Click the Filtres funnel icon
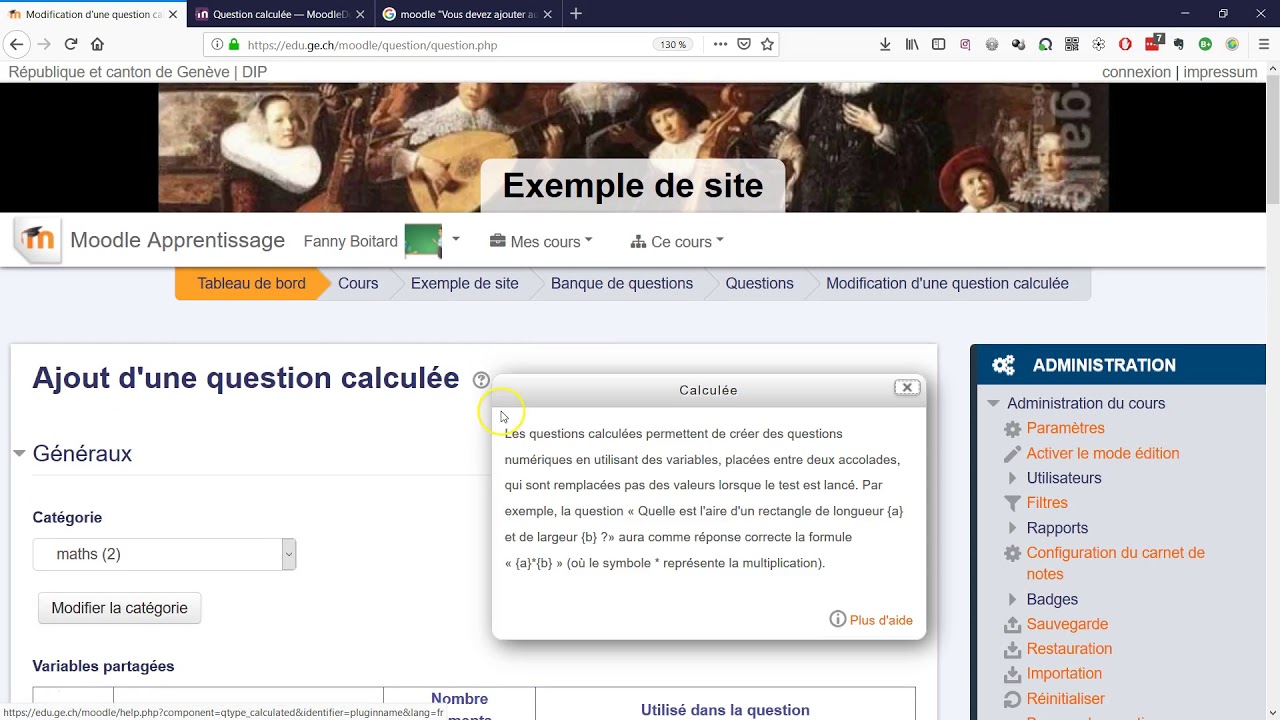 (1012, 503)
